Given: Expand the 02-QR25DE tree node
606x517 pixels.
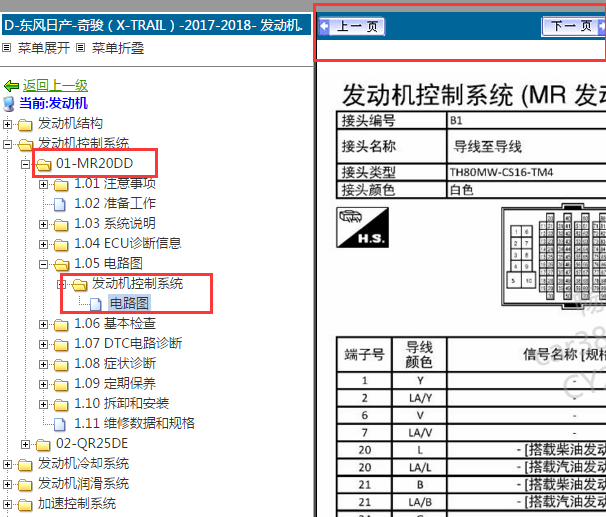Looking at the screenshot, I should [x=26, y=445].
